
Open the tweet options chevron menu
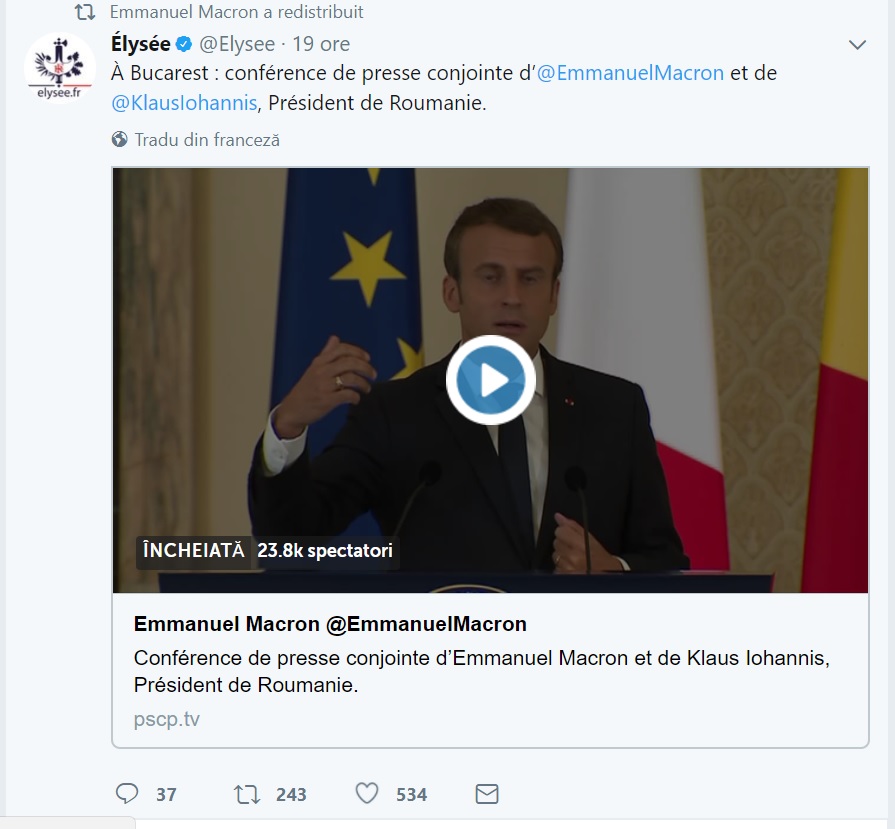pyautogui.click(x=857, y=45)
